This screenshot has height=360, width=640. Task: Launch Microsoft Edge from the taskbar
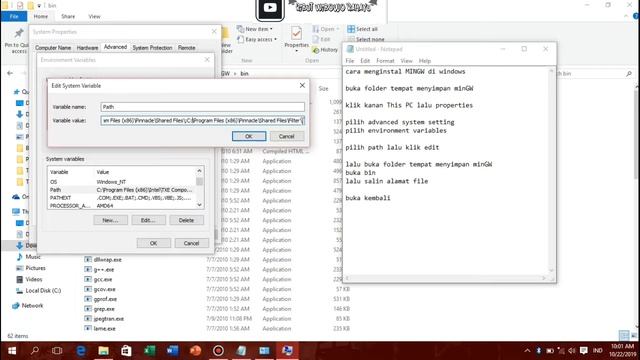pyautogui.click(x=81, y=351)
